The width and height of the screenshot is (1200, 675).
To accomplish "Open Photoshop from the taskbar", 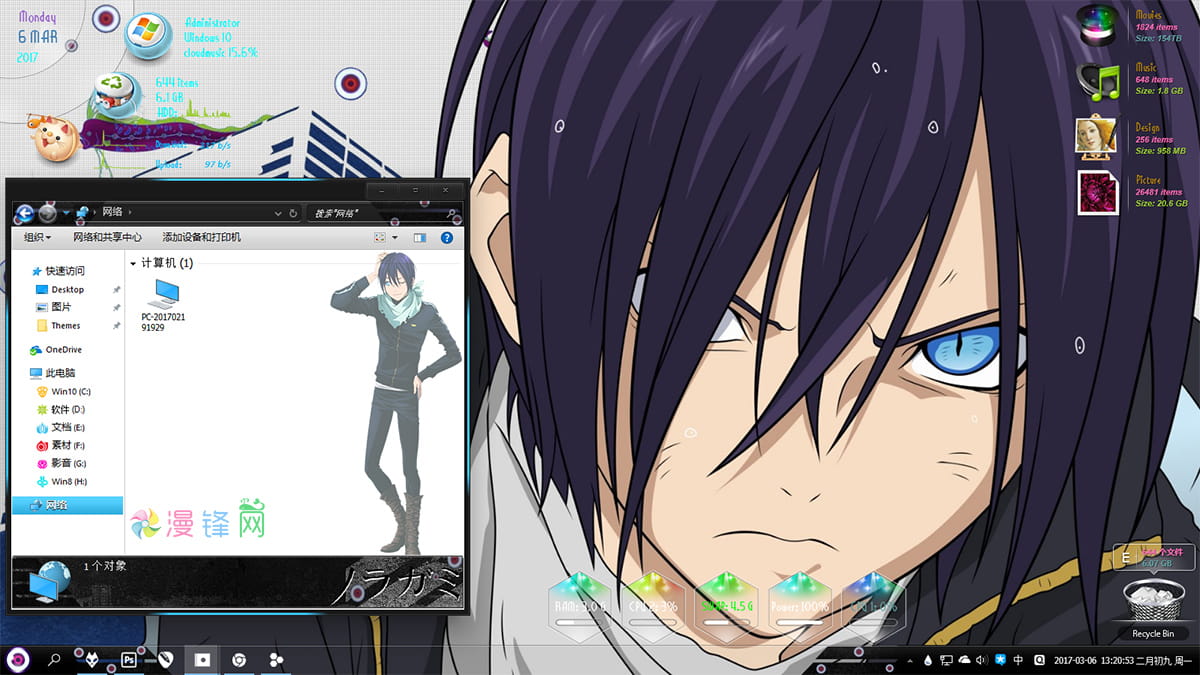I will point(129,660).
